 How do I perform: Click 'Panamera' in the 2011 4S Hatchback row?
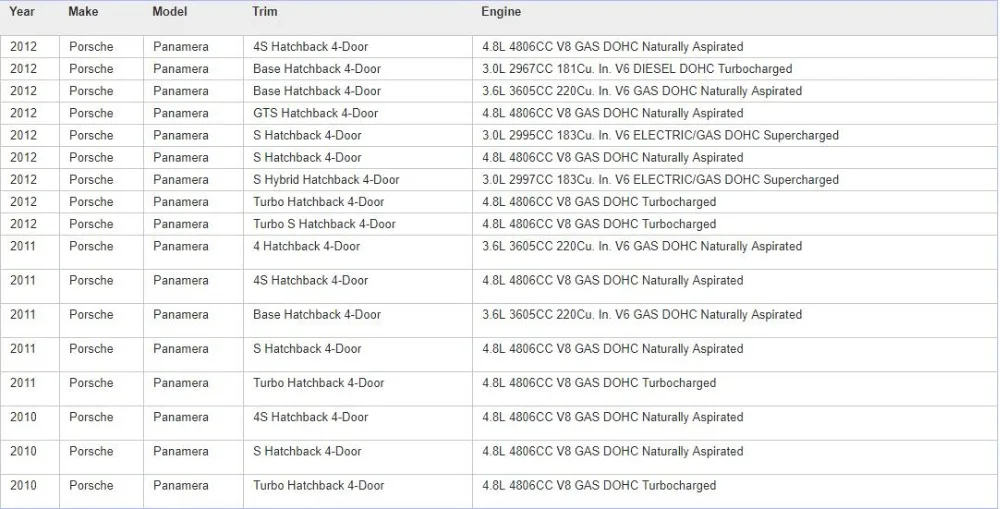[x=181, y=281]
